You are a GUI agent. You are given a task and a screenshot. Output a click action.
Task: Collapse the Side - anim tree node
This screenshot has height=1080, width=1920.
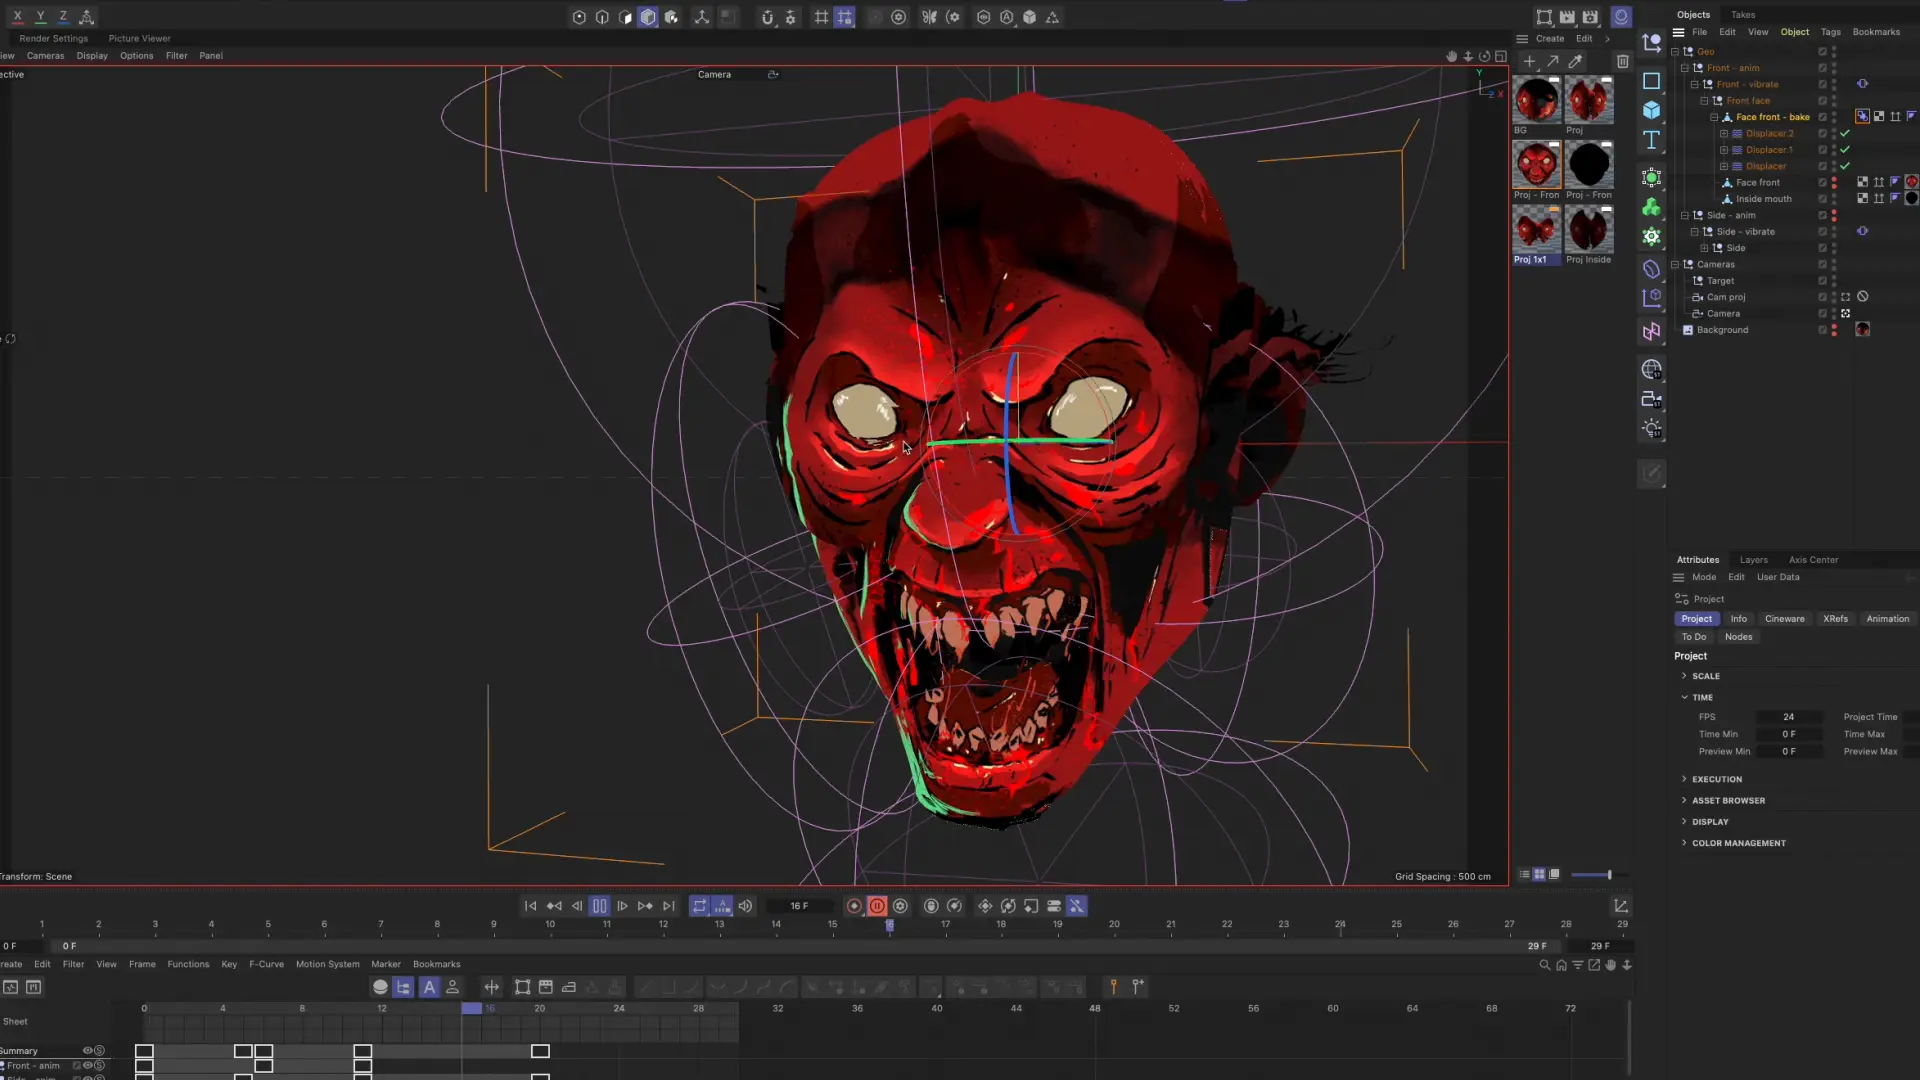click(x=1685, y=215)
